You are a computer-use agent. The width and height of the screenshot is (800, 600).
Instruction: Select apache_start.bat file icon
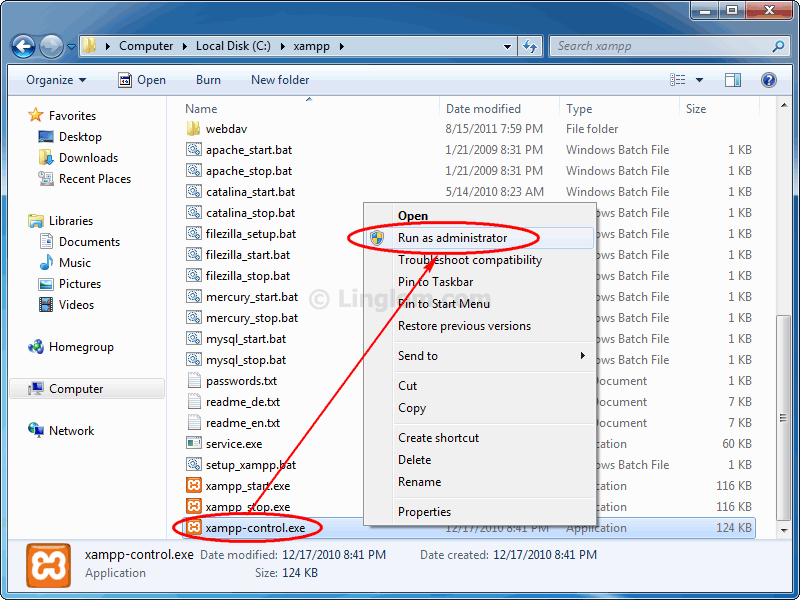click(193, 149)
